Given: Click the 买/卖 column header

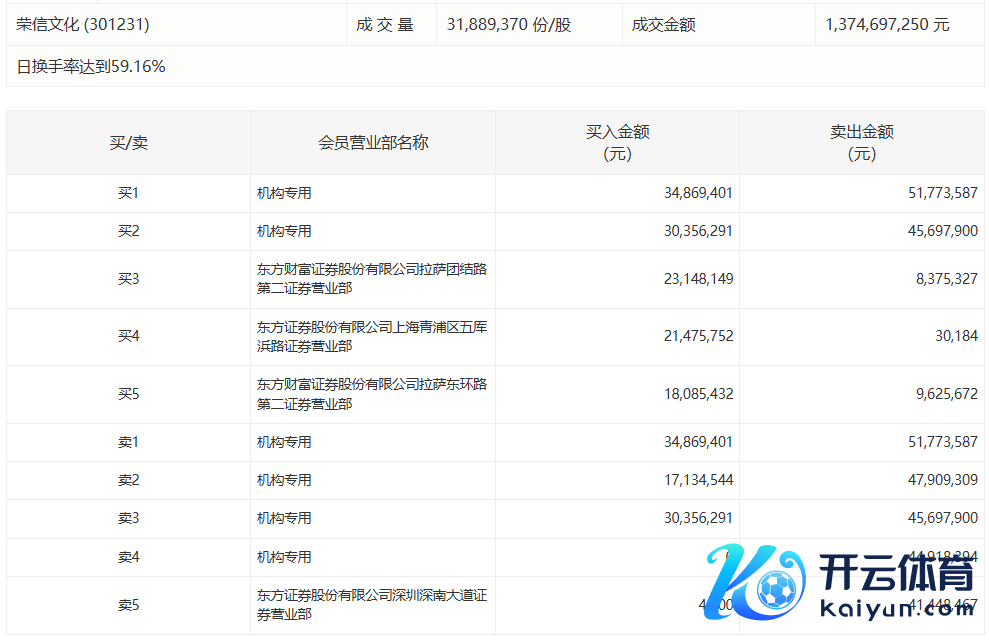Looking at the screenshot, I should point(128,143).
